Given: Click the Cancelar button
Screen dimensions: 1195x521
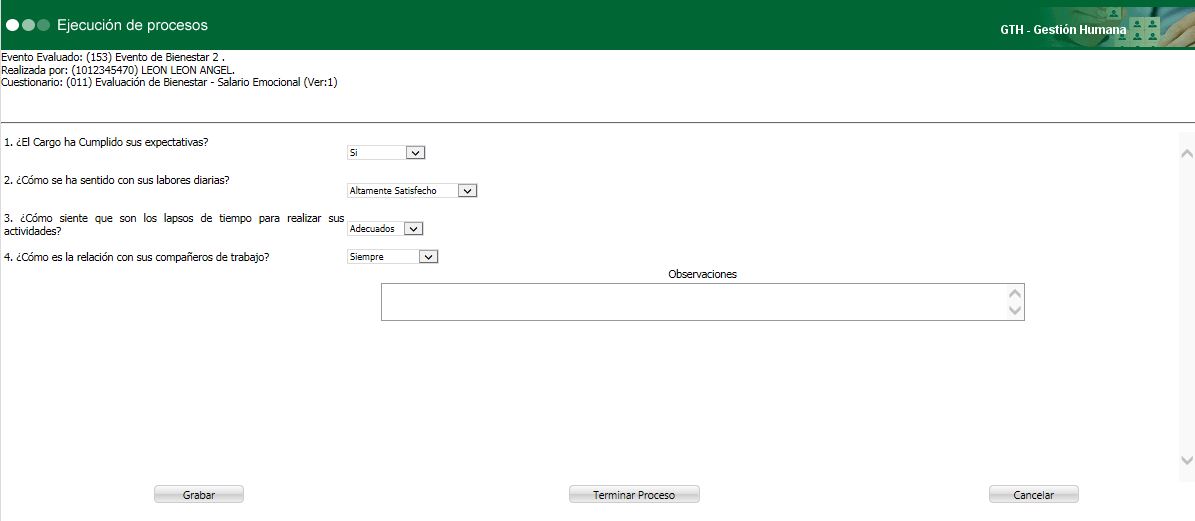Looking at the screenshot, I should 1033,494.
